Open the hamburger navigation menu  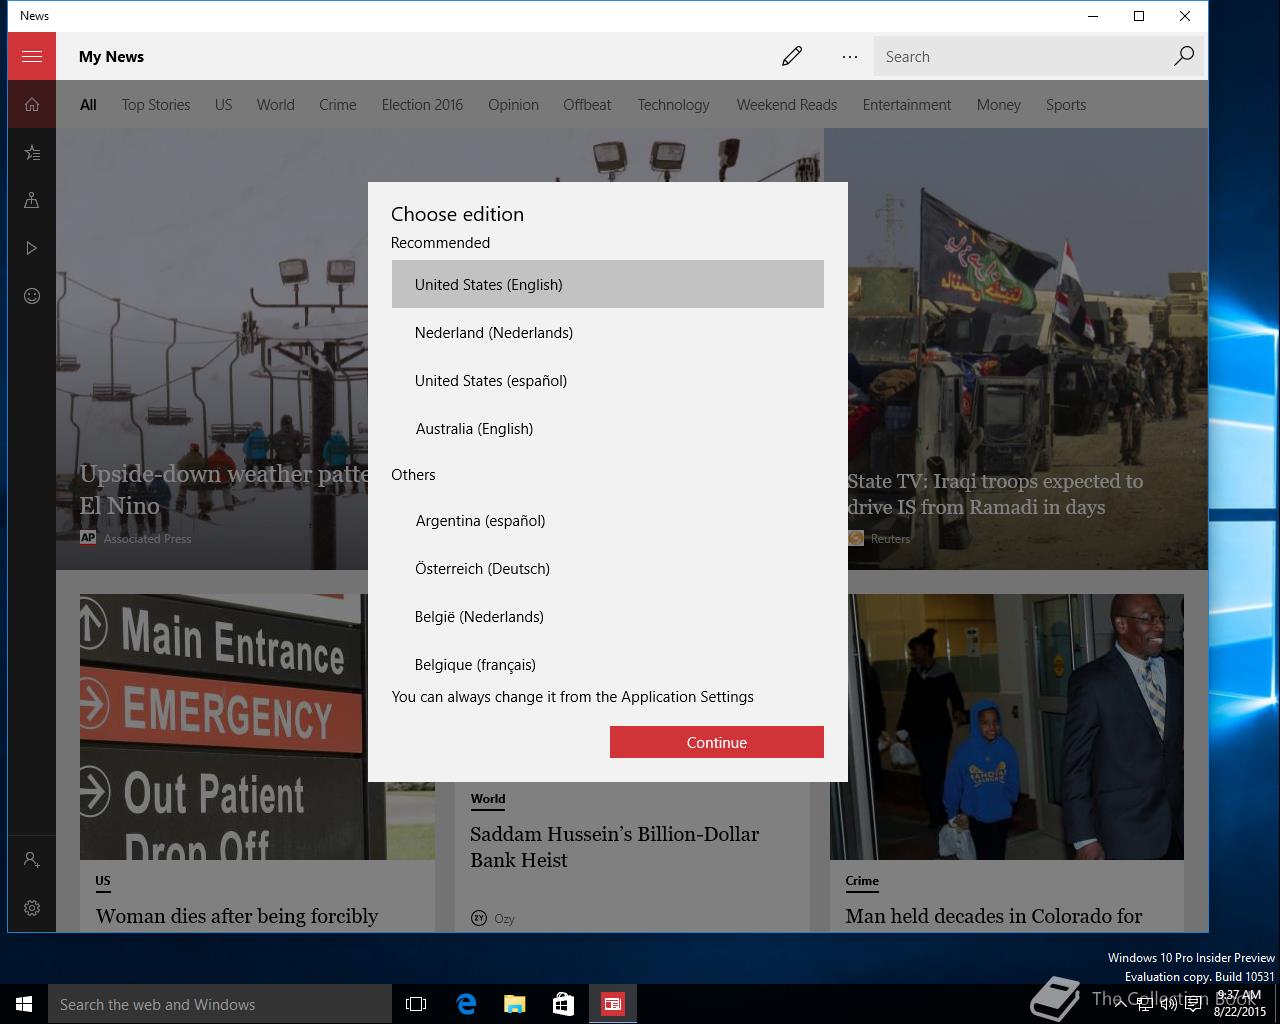32,56
